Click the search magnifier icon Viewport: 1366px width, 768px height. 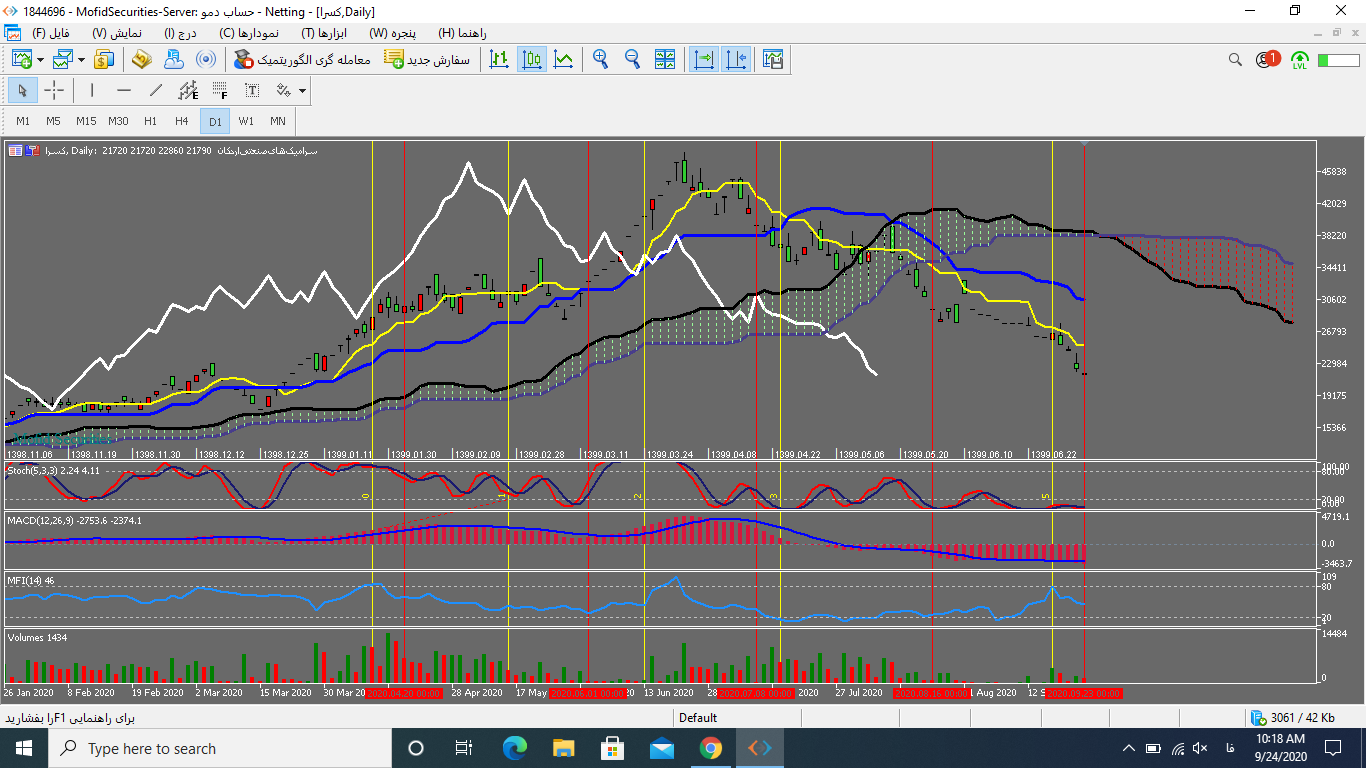click(x=1236, y=60)
